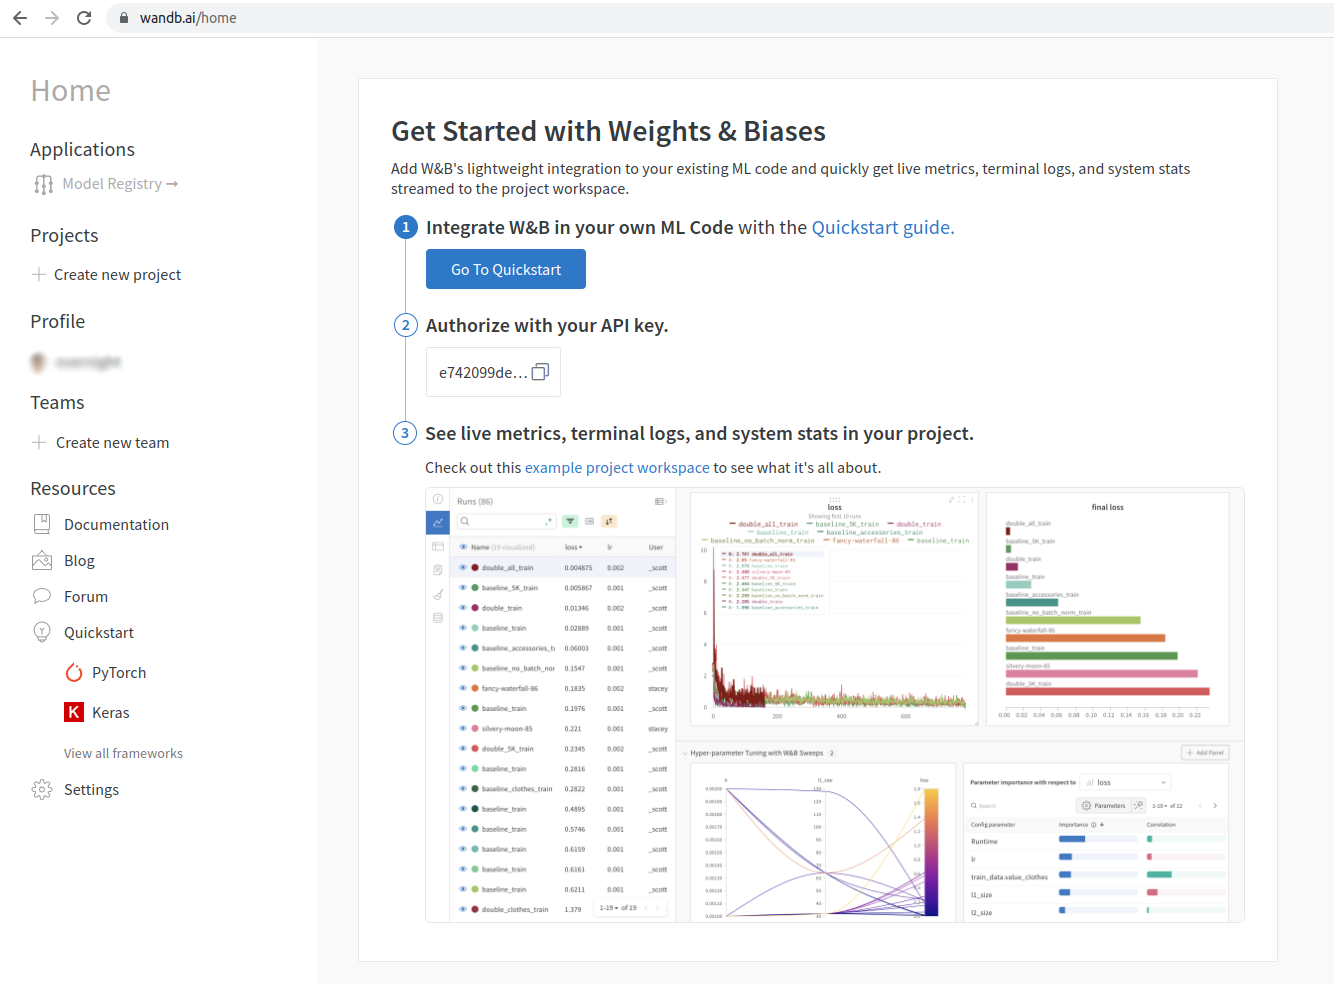Reload the page in the browser

84,18
